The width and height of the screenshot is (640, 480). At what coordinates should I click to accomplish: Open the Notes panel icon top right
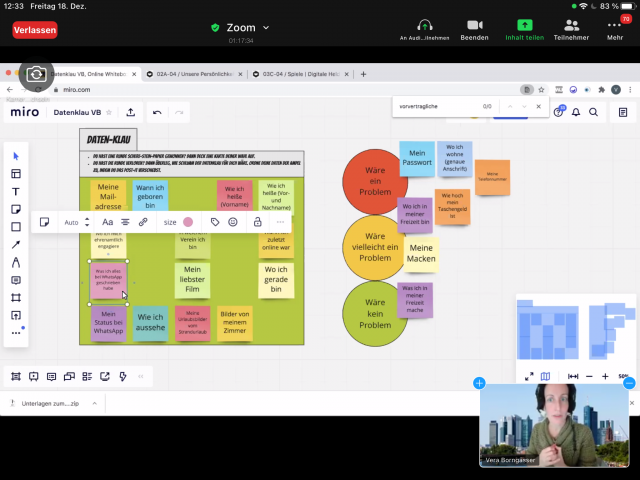point(623,112)
